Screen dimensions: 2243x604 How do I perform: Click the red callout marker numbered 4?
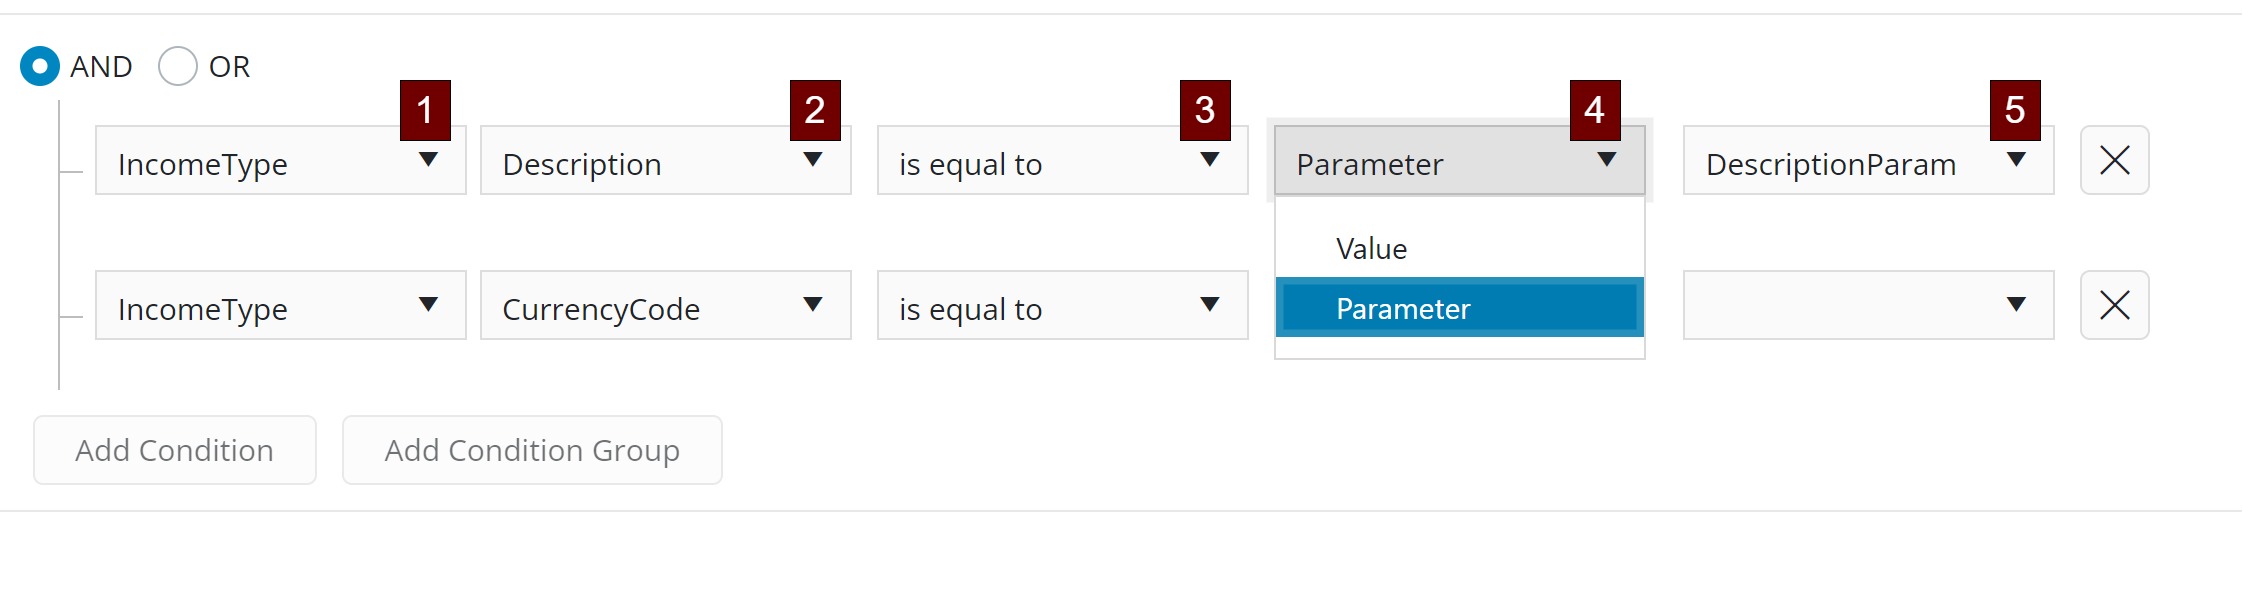click(1595, 110)
